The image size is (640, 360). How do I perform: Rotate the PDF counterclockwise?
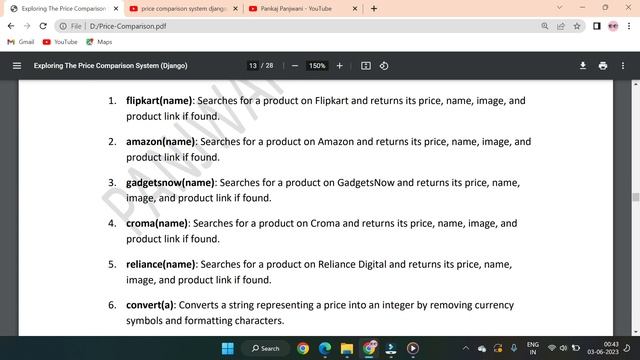384,66
